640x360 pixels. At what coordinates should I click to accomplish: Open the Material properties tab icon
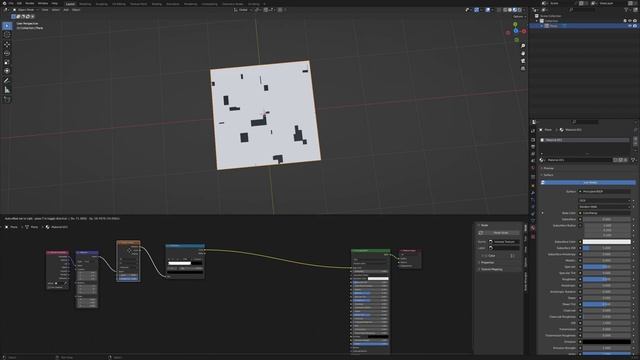click(533, 228)
